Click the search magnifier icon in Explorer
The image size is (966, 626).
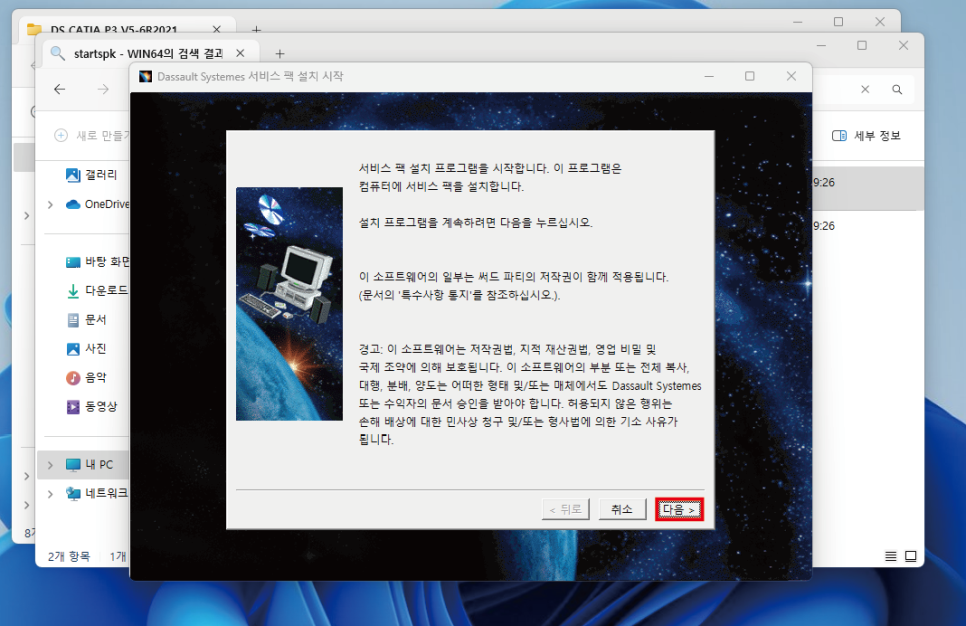coord(897,89)
